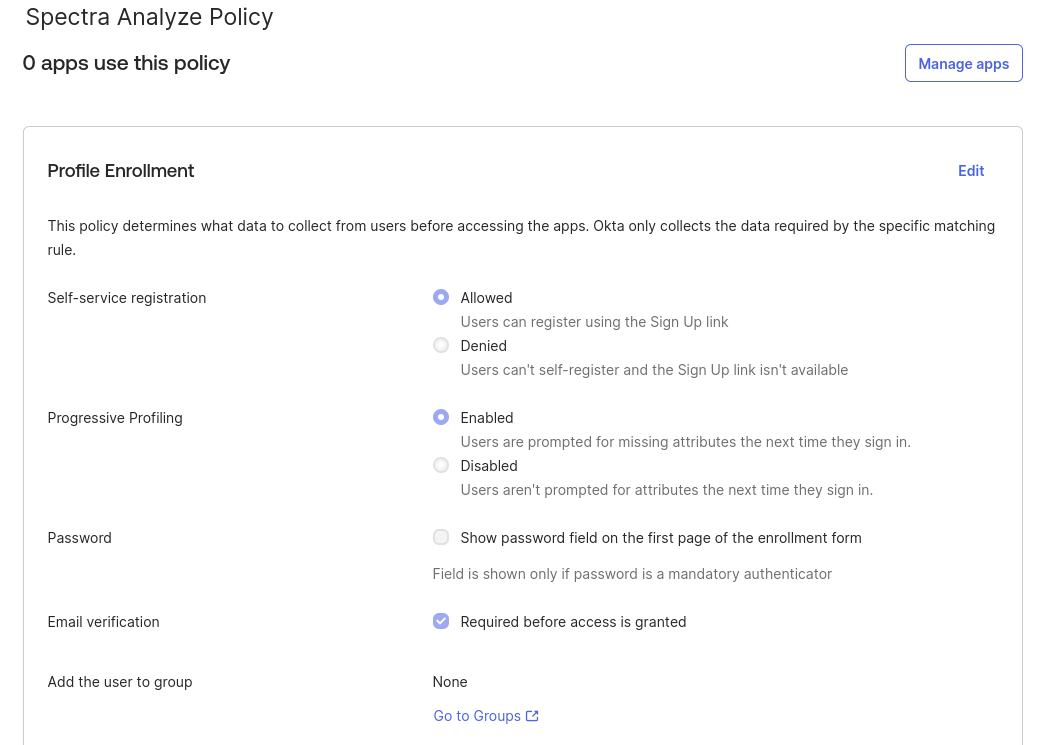Viewport: 1047px width, 745px height.
Task: Choose Disabled for Progressive Profiling
Action: click(441, 465)
